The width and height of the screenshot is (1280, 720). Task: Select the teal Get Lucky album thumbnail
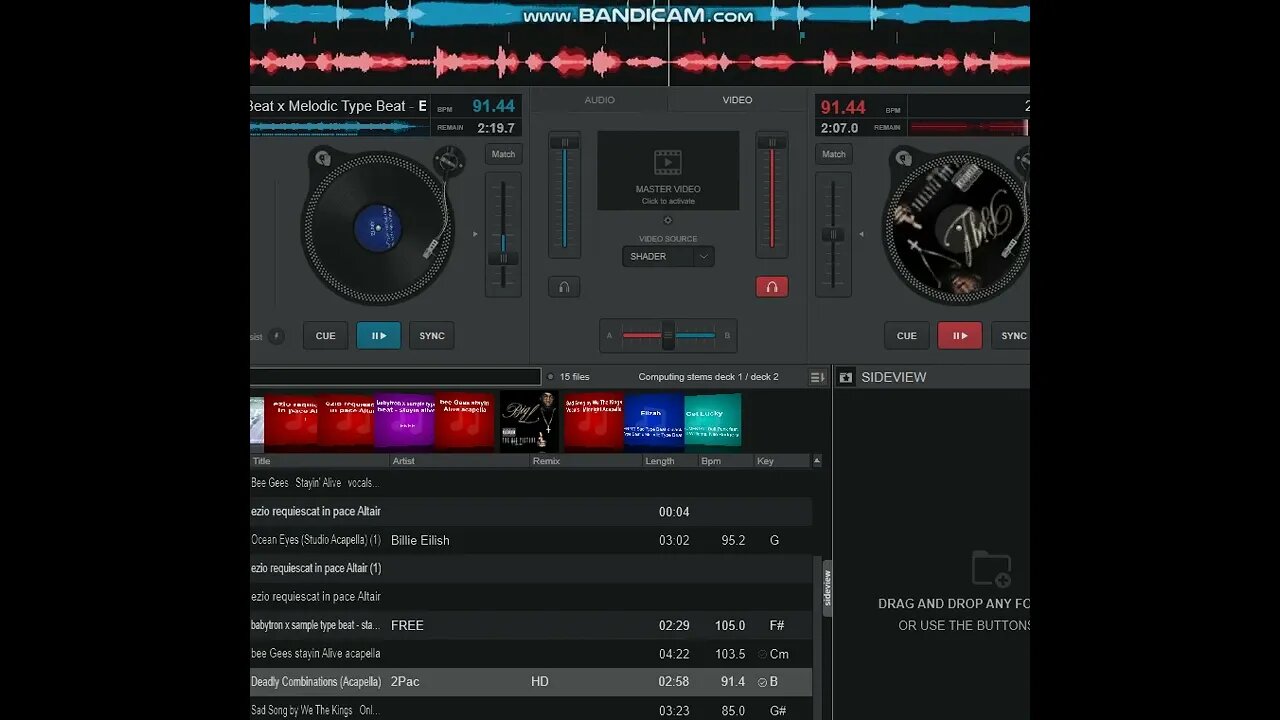coord(712,420)
